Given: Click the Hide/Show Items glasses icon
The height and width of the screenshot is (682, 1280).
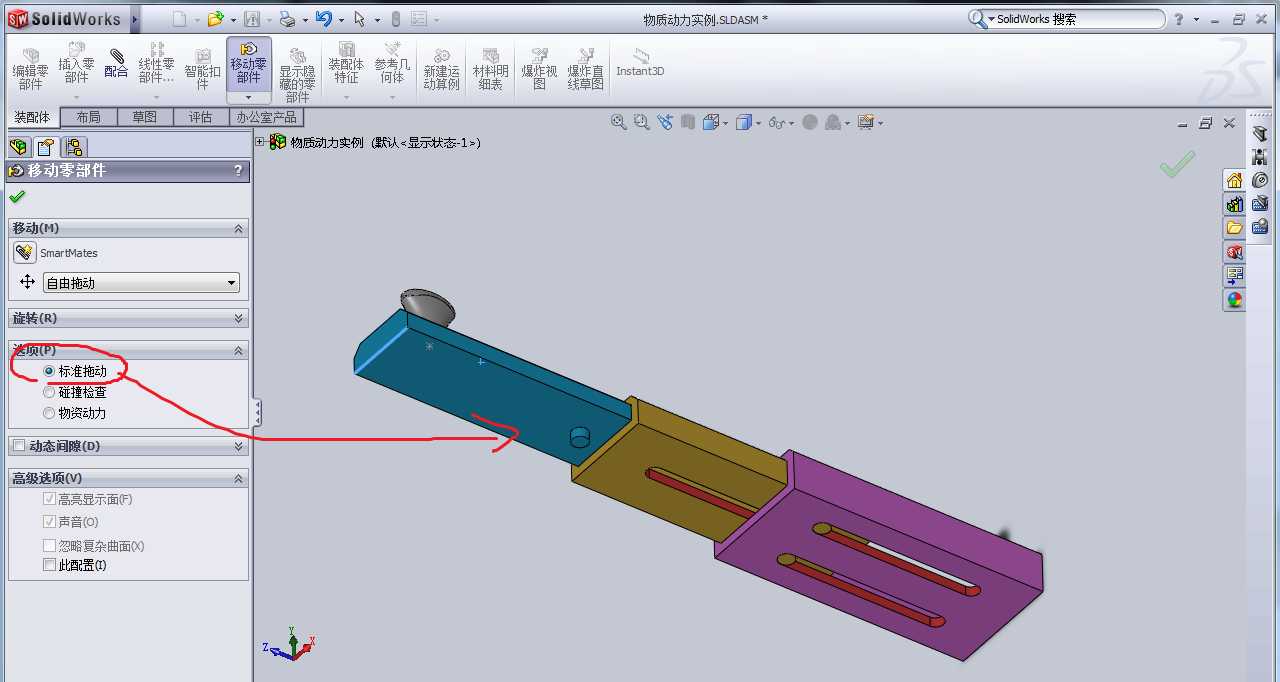Looking at the screenshot, I should (776, 122).
